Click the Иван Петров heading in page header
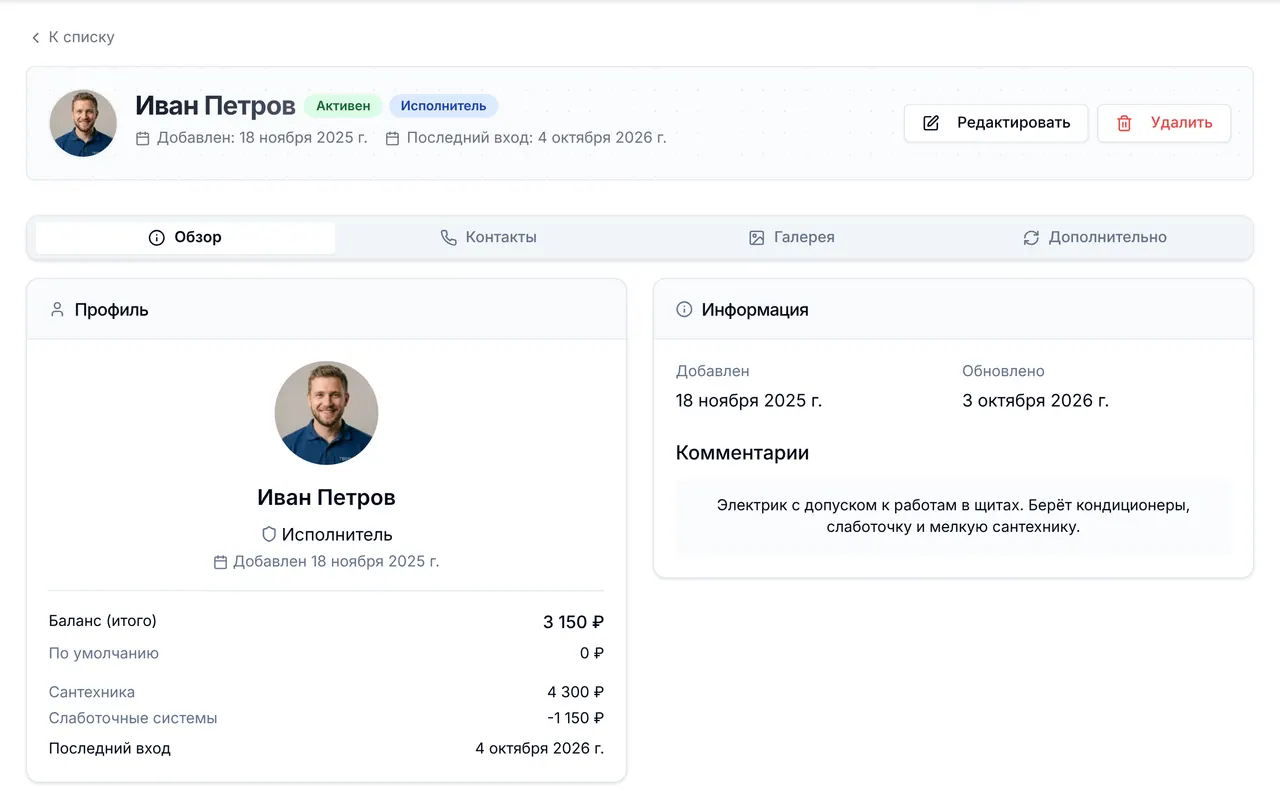1280x800 pixels. (x=215, y=106)
